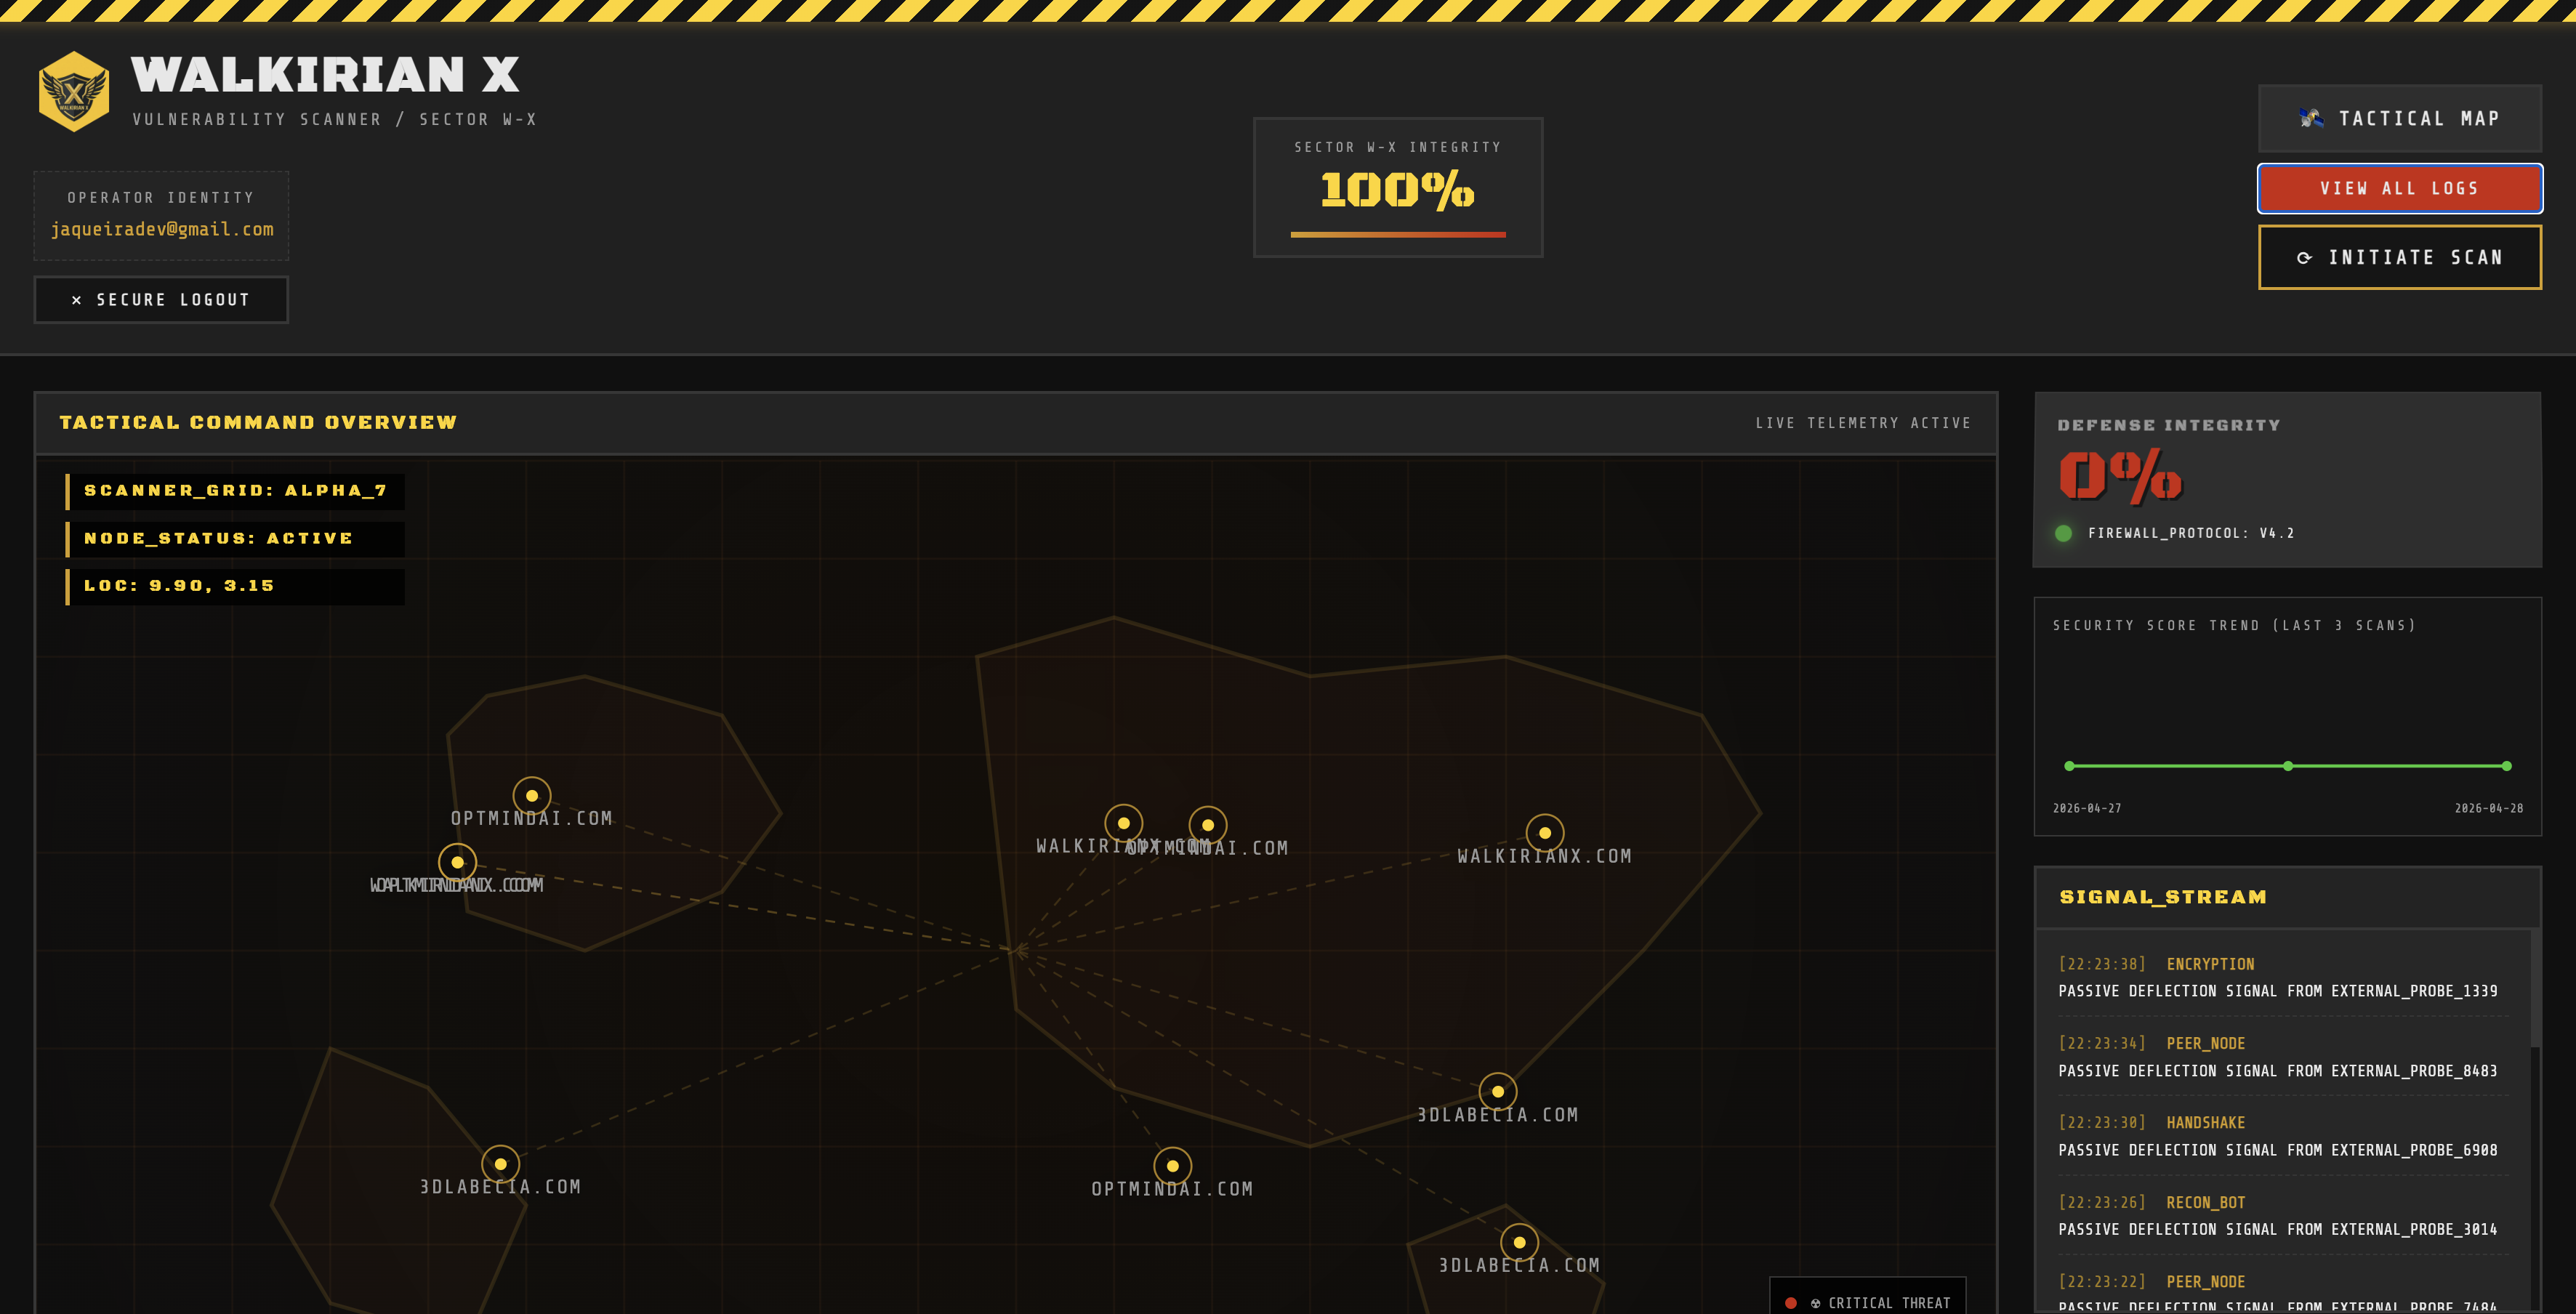2576x1314 pixels.
Task: Click the Sector W-X Integrity 100% value
Action: (x=1397, y=189)
